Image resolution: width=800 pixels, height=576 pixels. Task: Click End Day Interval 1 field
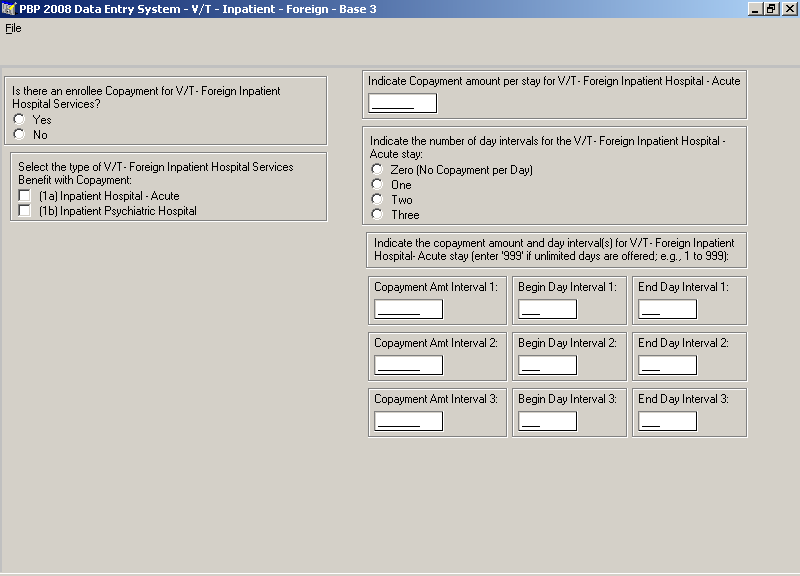coord(667,309)
